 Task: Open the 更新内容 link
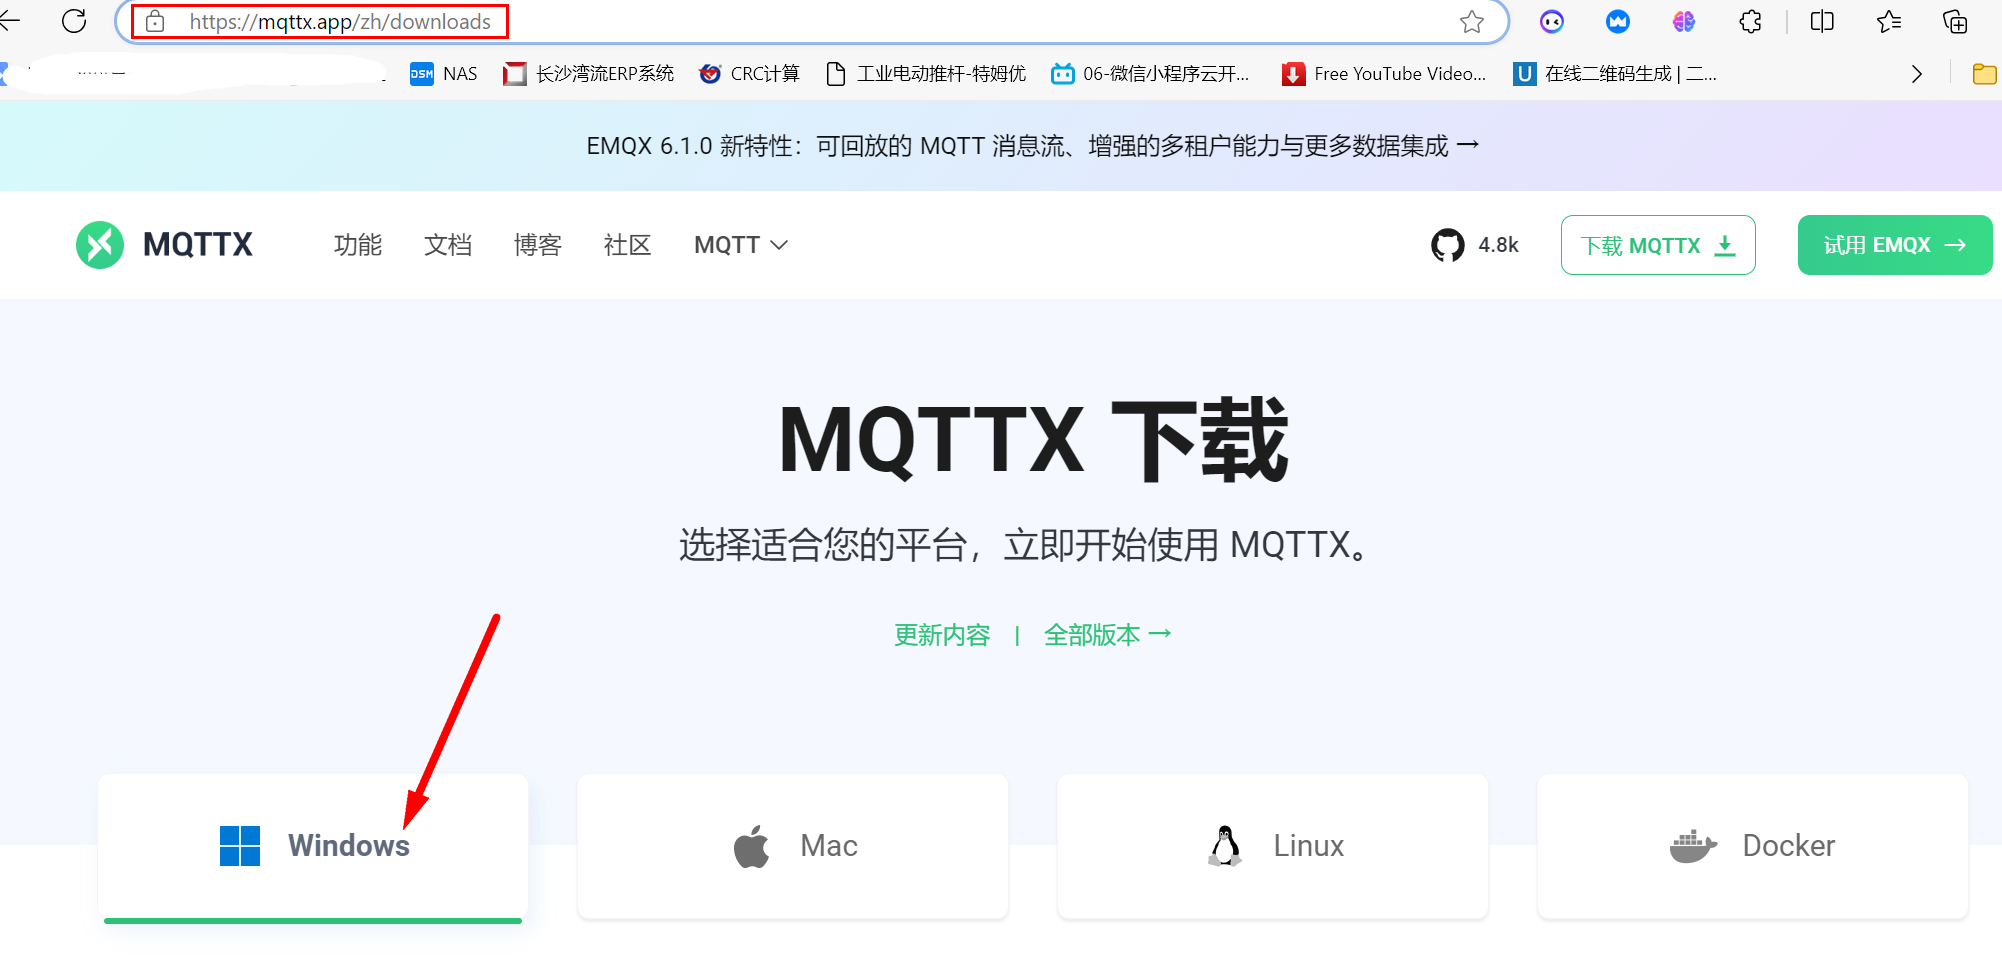(x=942, y=635)
